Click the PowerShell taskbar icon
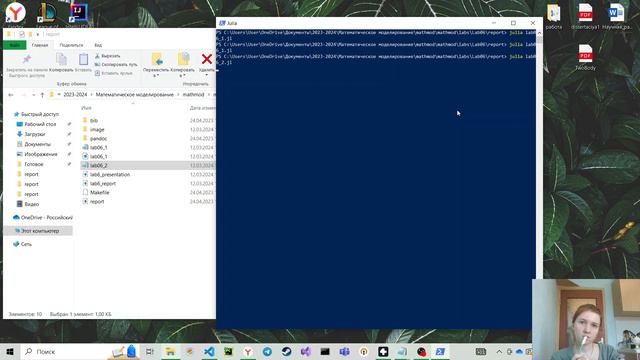 click(440, 351)
